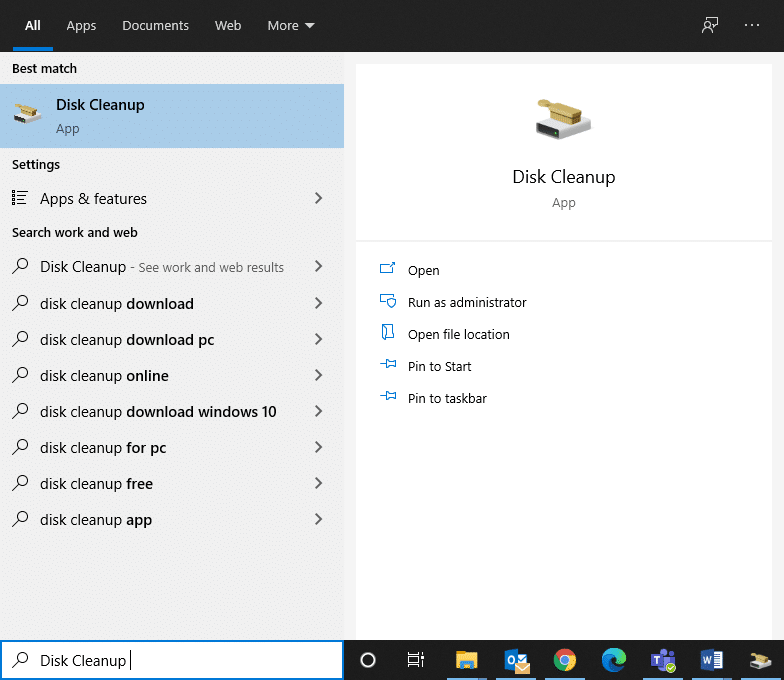This screenshot has height=680, width=784.
Task: Switch to the Apps search tab
Action: pyautogui.click(x=81, y=25)
